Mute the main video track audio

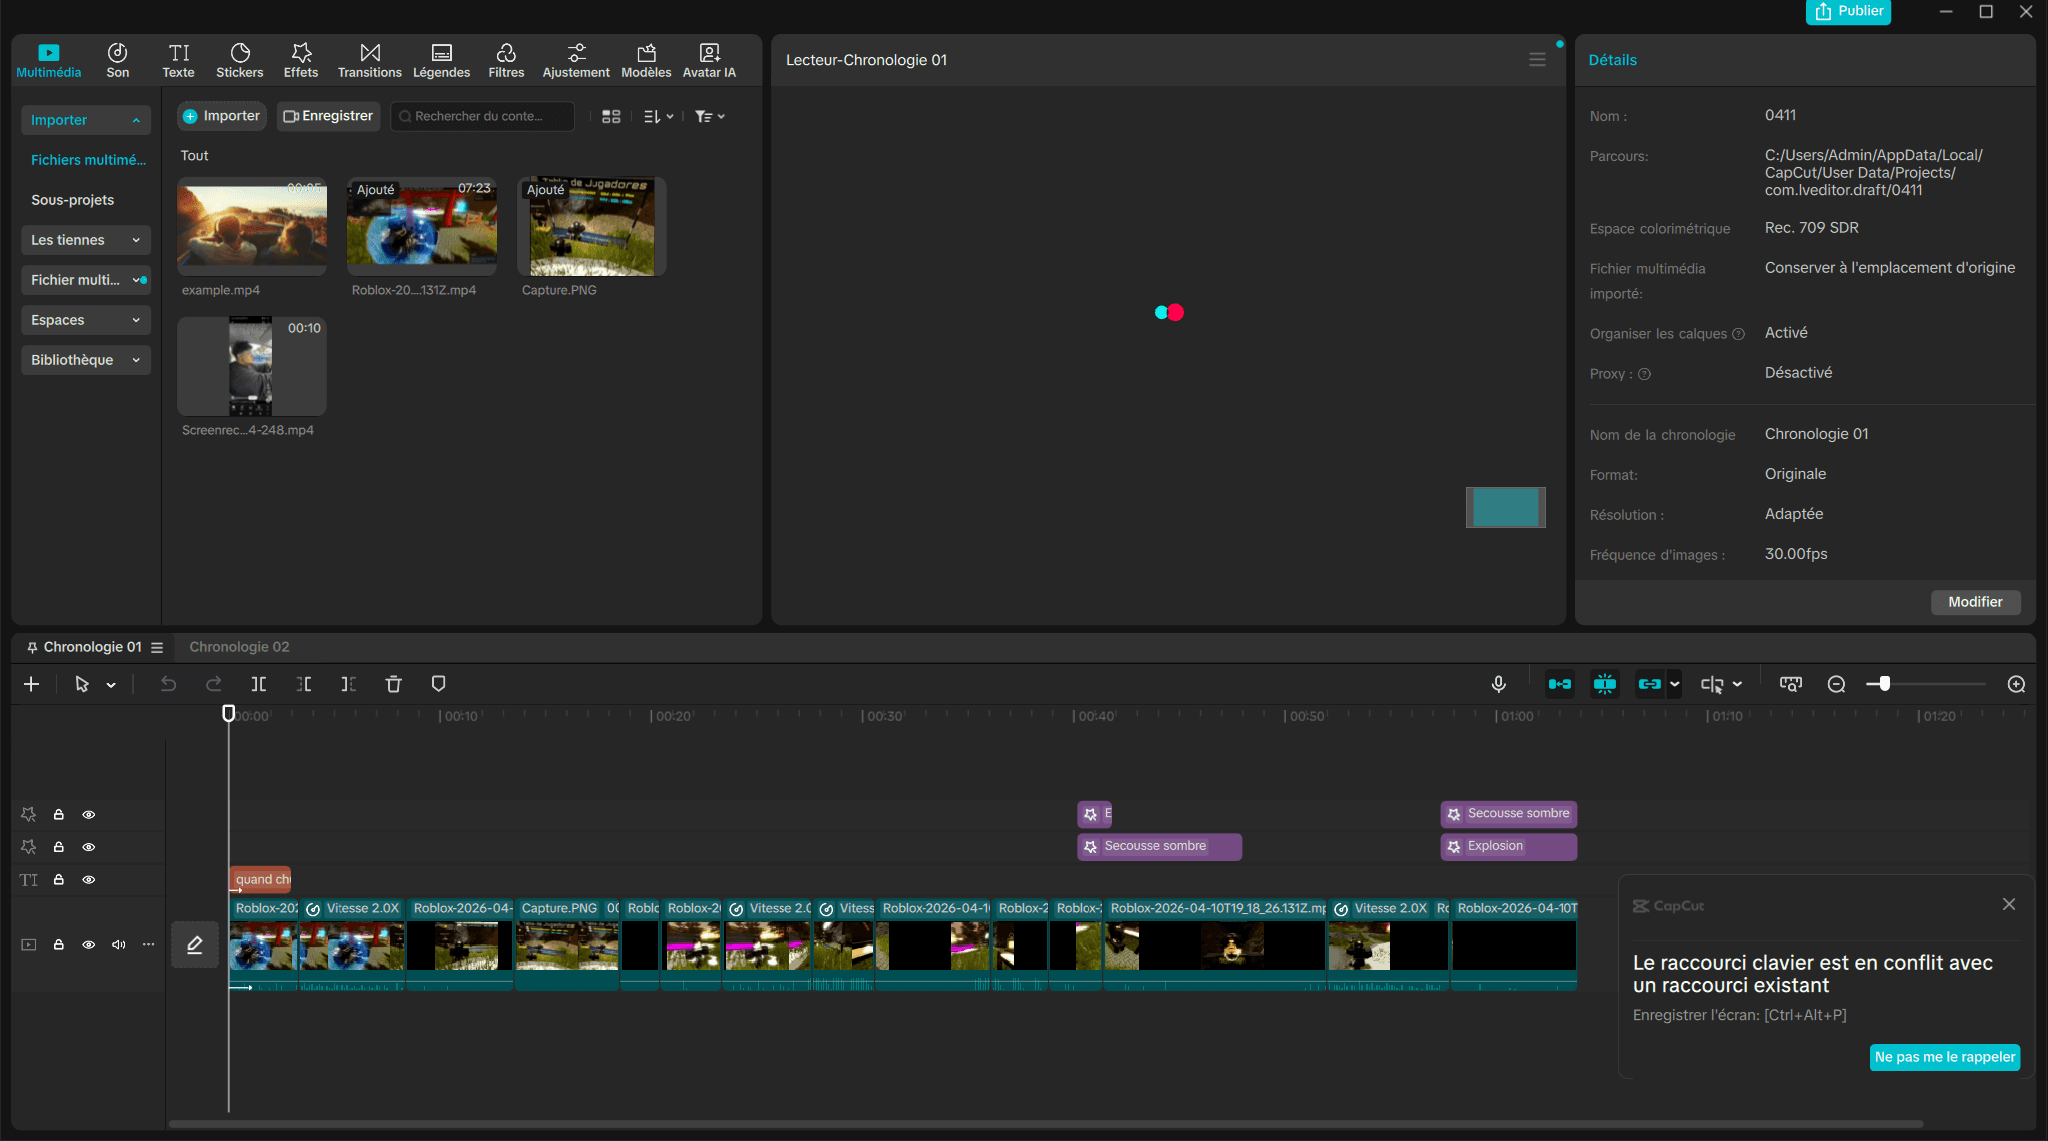point(119,945)
